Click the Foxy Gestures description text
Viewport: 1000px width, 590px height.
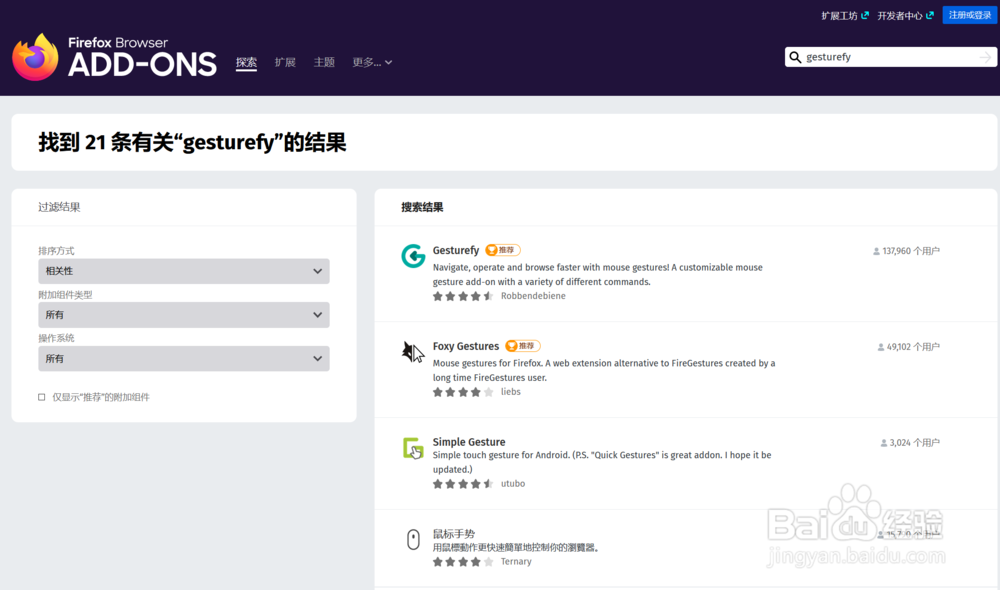(604, 370)
